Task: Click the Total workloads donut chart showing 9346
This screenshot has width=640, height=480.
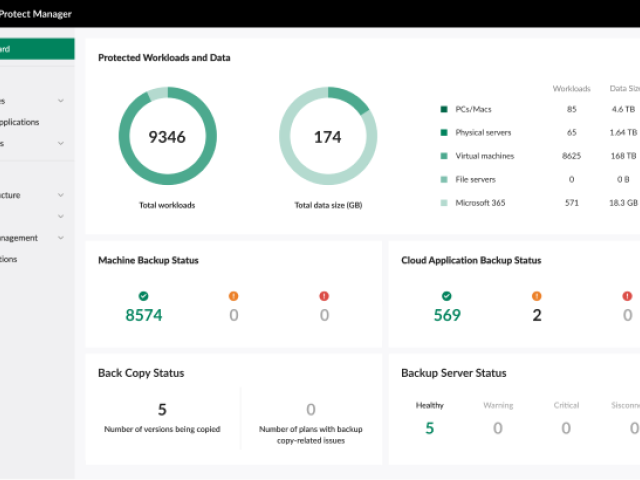Action: [167, 136]
